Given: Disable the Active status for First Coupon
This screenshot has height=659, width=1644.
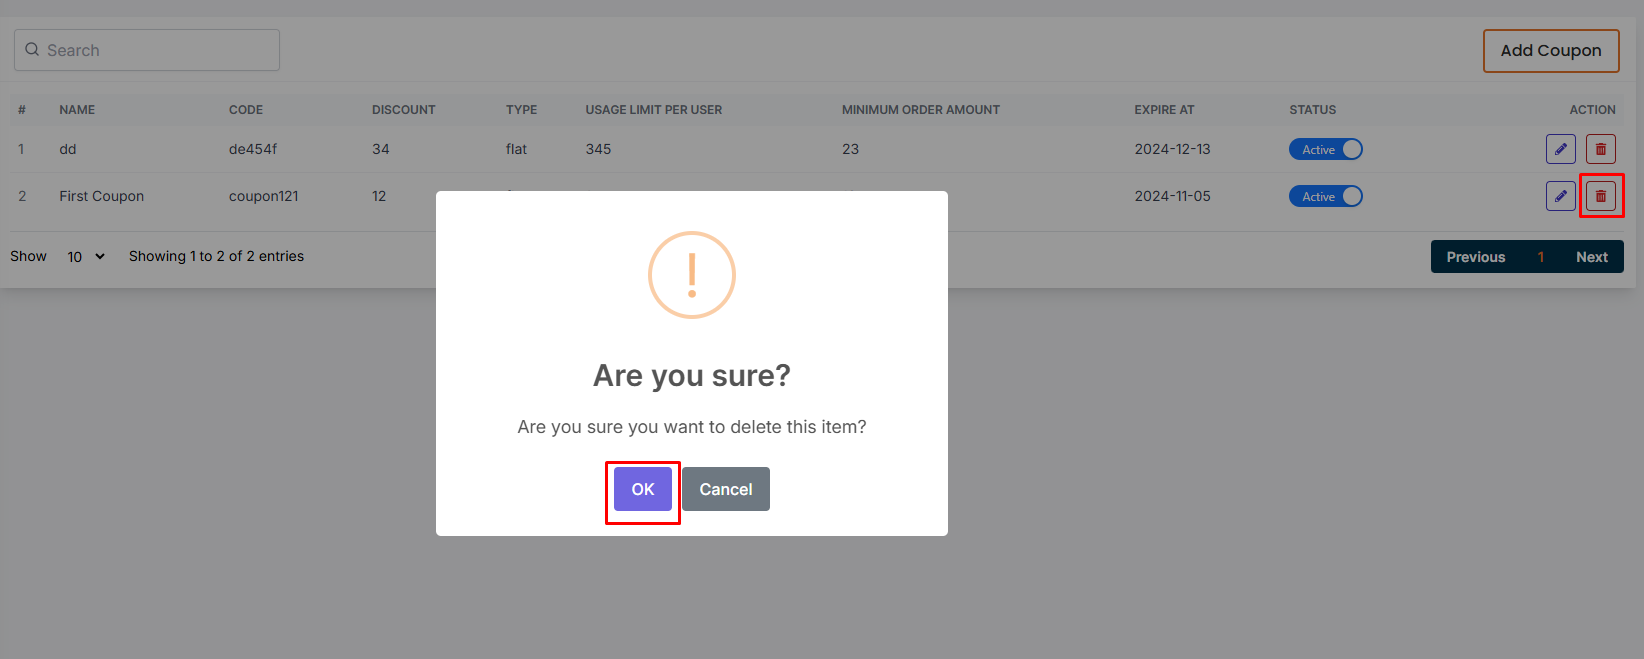Looking at the screenshot, I should pos(1325,196).
